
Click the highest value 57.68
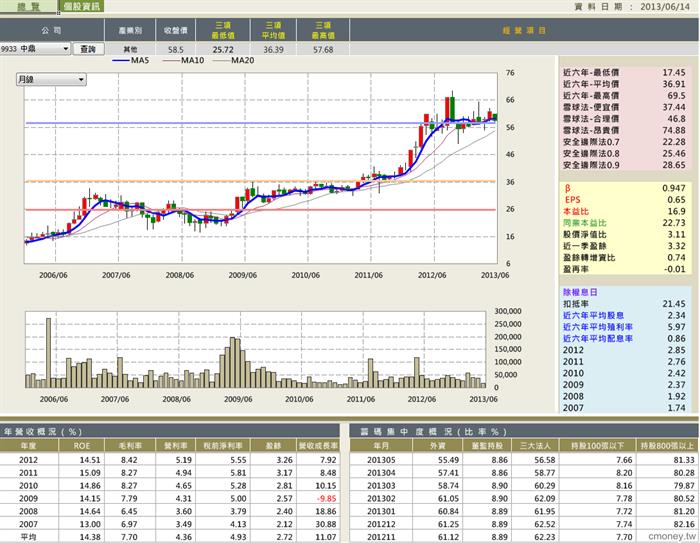[323, 50]
